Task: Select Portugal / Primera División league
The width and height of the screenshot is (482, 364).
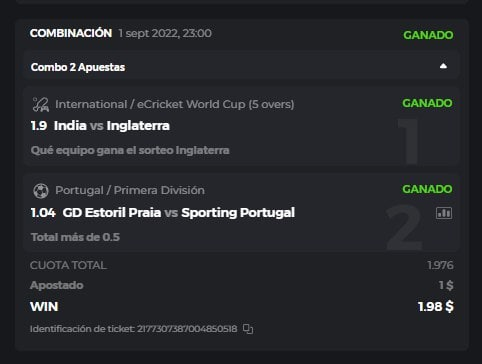Action: tap(130, 190)
